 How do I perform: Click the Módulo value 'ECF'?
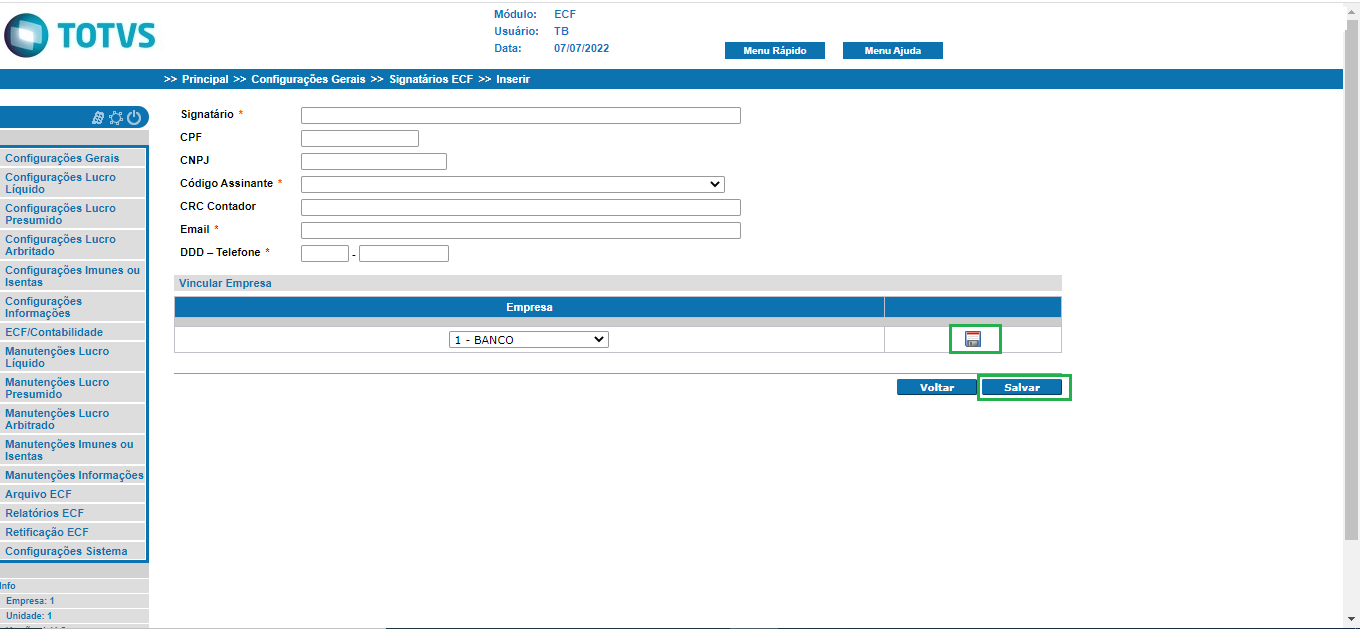(565, 14)
